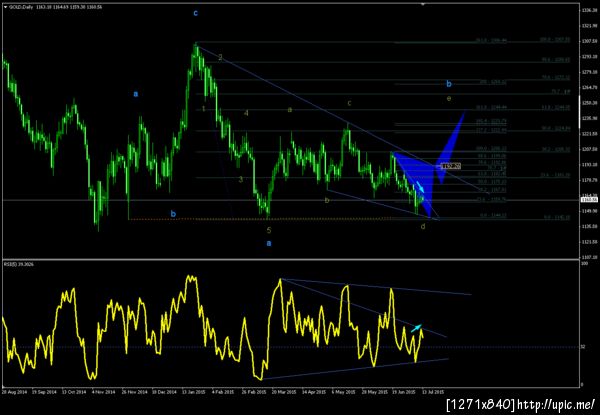Click the chart shift triangle marker on top border
Screen dimensions: 600x415
pyautogui.click(x=423, y=4)
